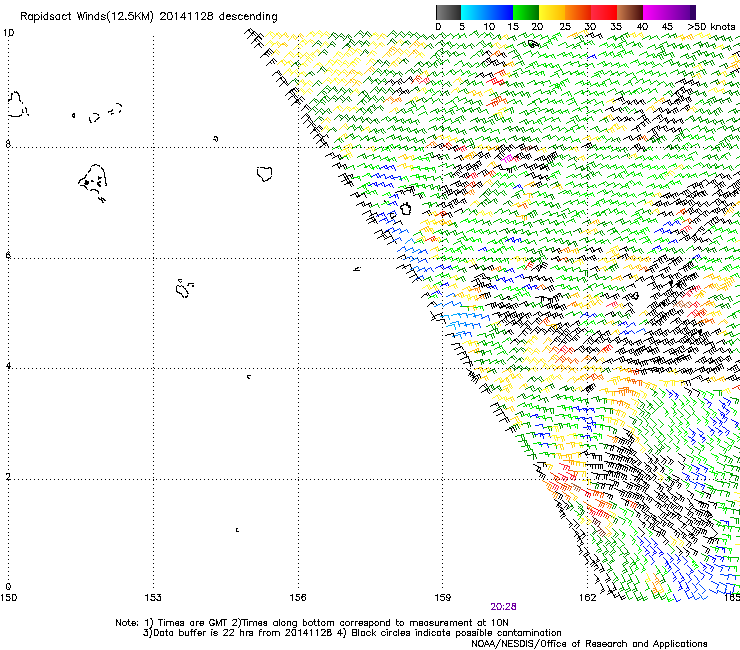This screenshot has width=740, height=650.
Task: Click the '6' latitude axis label
Action: click(x=8, y=255)
